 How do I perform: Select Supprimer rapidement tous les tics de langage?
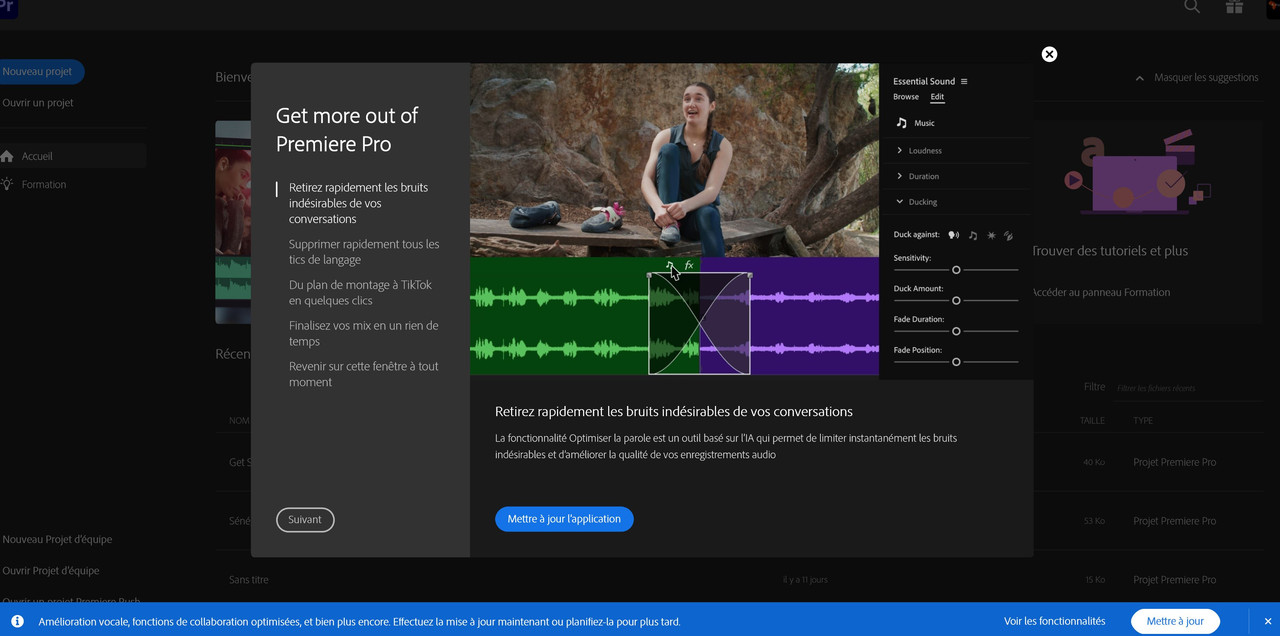coord(364,252)
